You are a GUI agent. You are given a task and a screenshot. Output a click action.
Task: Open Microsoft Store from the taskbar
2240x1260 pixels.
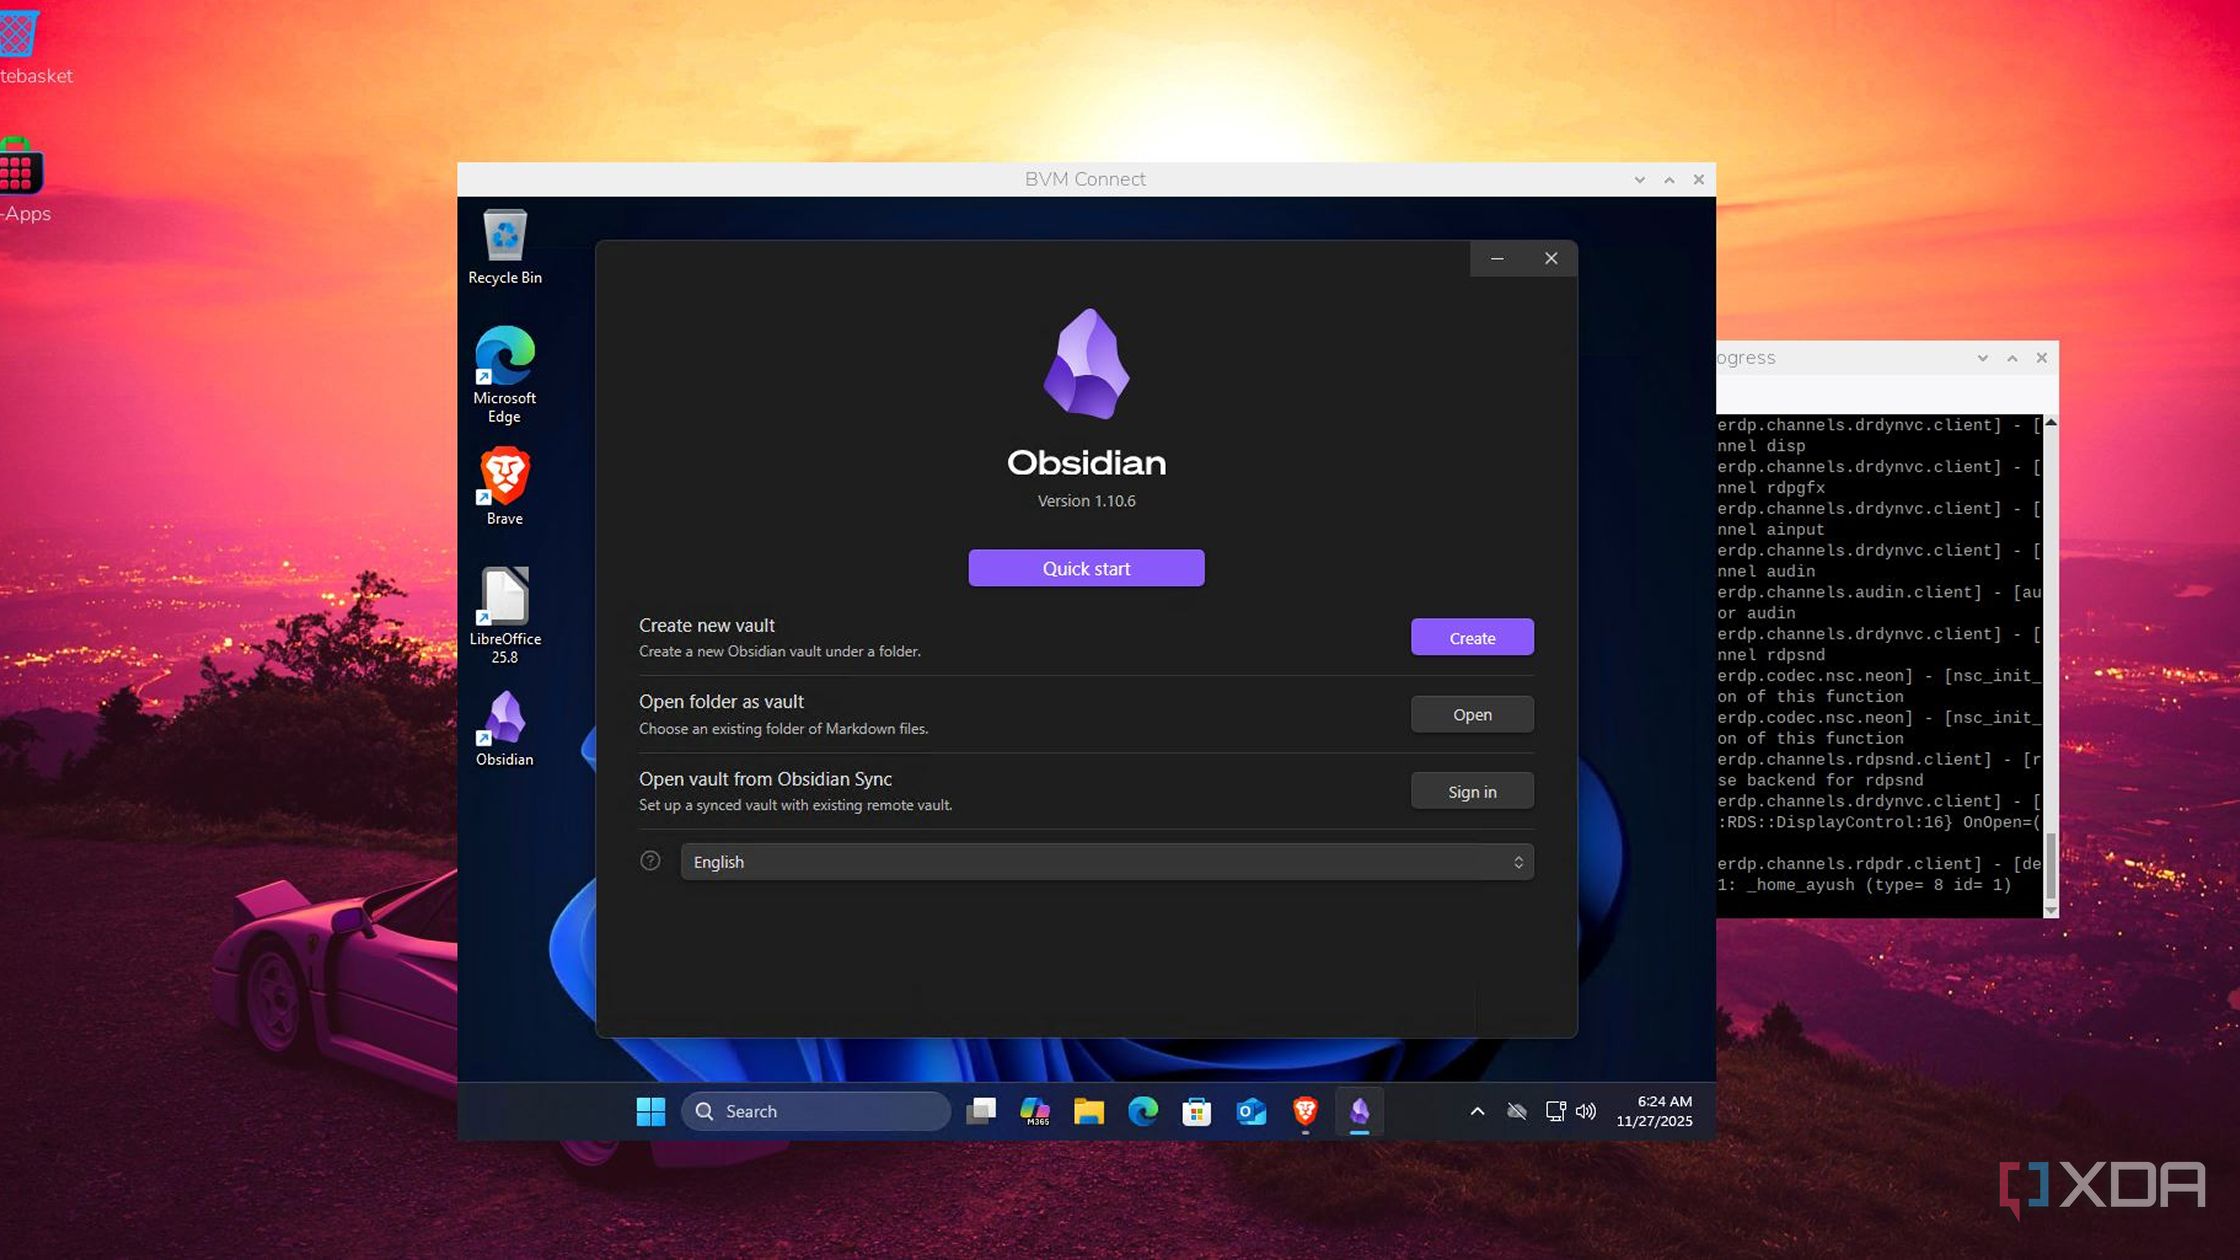coord(1197,1111)
